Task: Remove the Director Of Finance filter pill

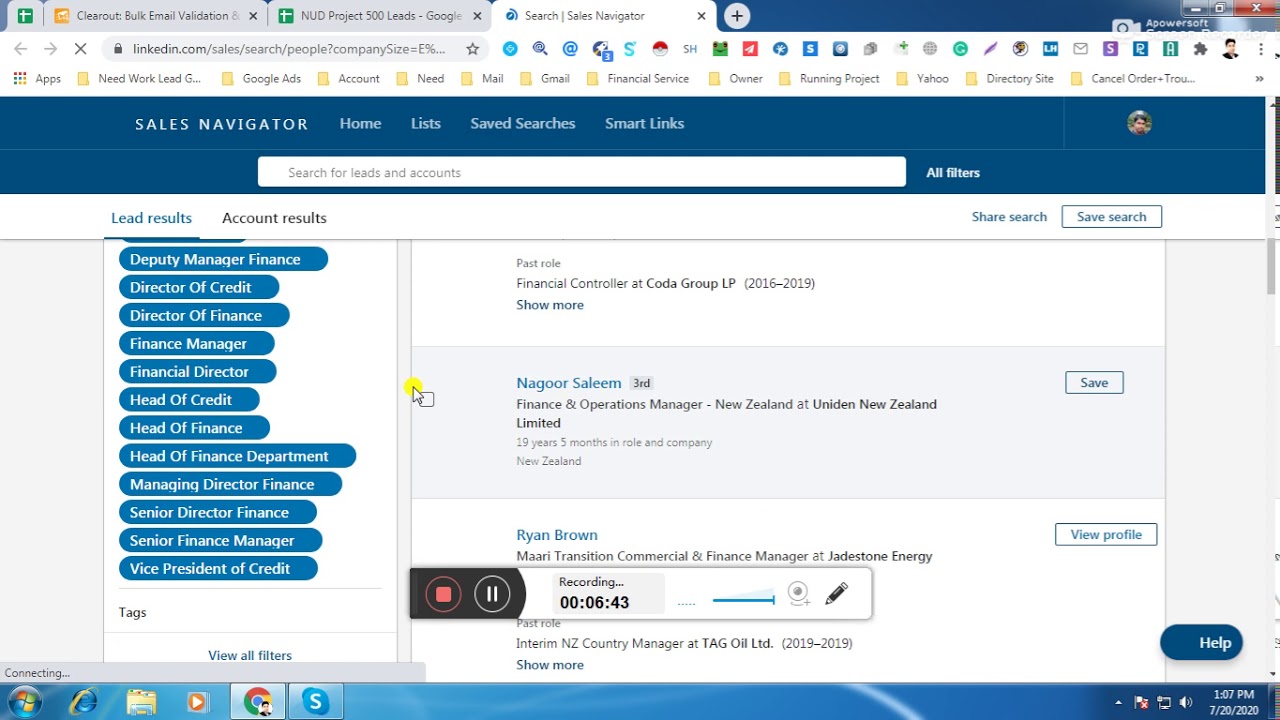Action: coord(204,315)
